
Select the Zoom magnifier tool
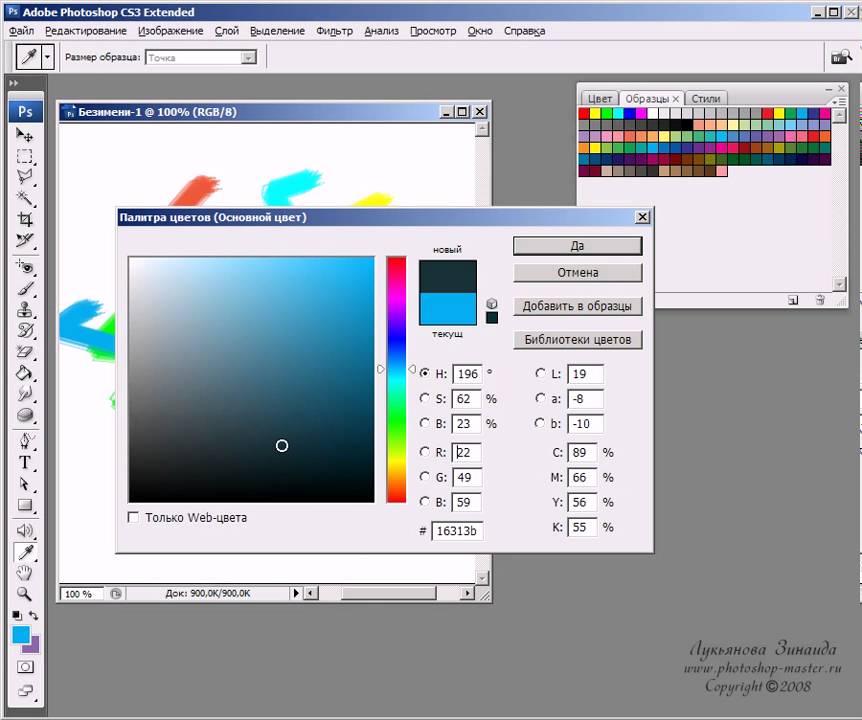pyautogui.click(x=25, y=594)
